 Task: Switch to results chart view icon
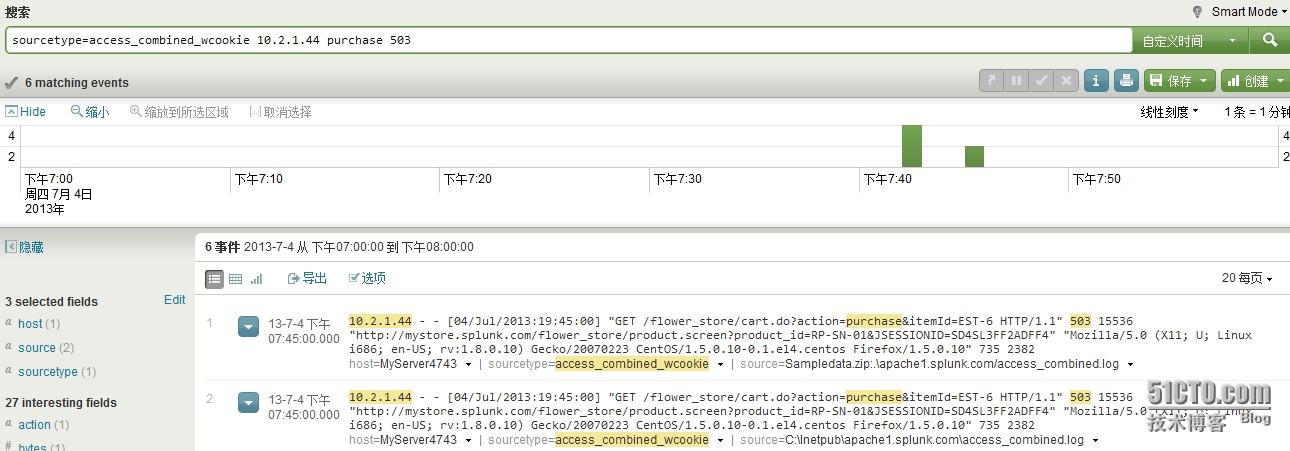tap(256, 279)
